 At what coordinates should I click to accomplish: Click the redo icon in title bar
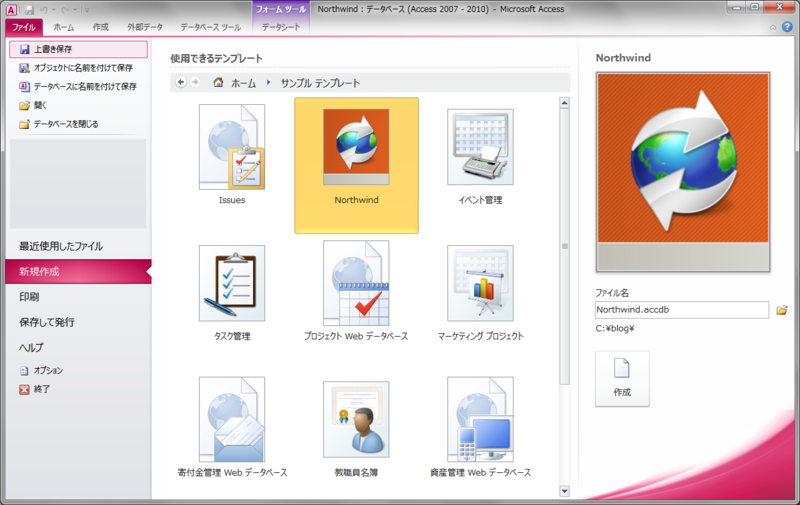[x=65, y=10]
